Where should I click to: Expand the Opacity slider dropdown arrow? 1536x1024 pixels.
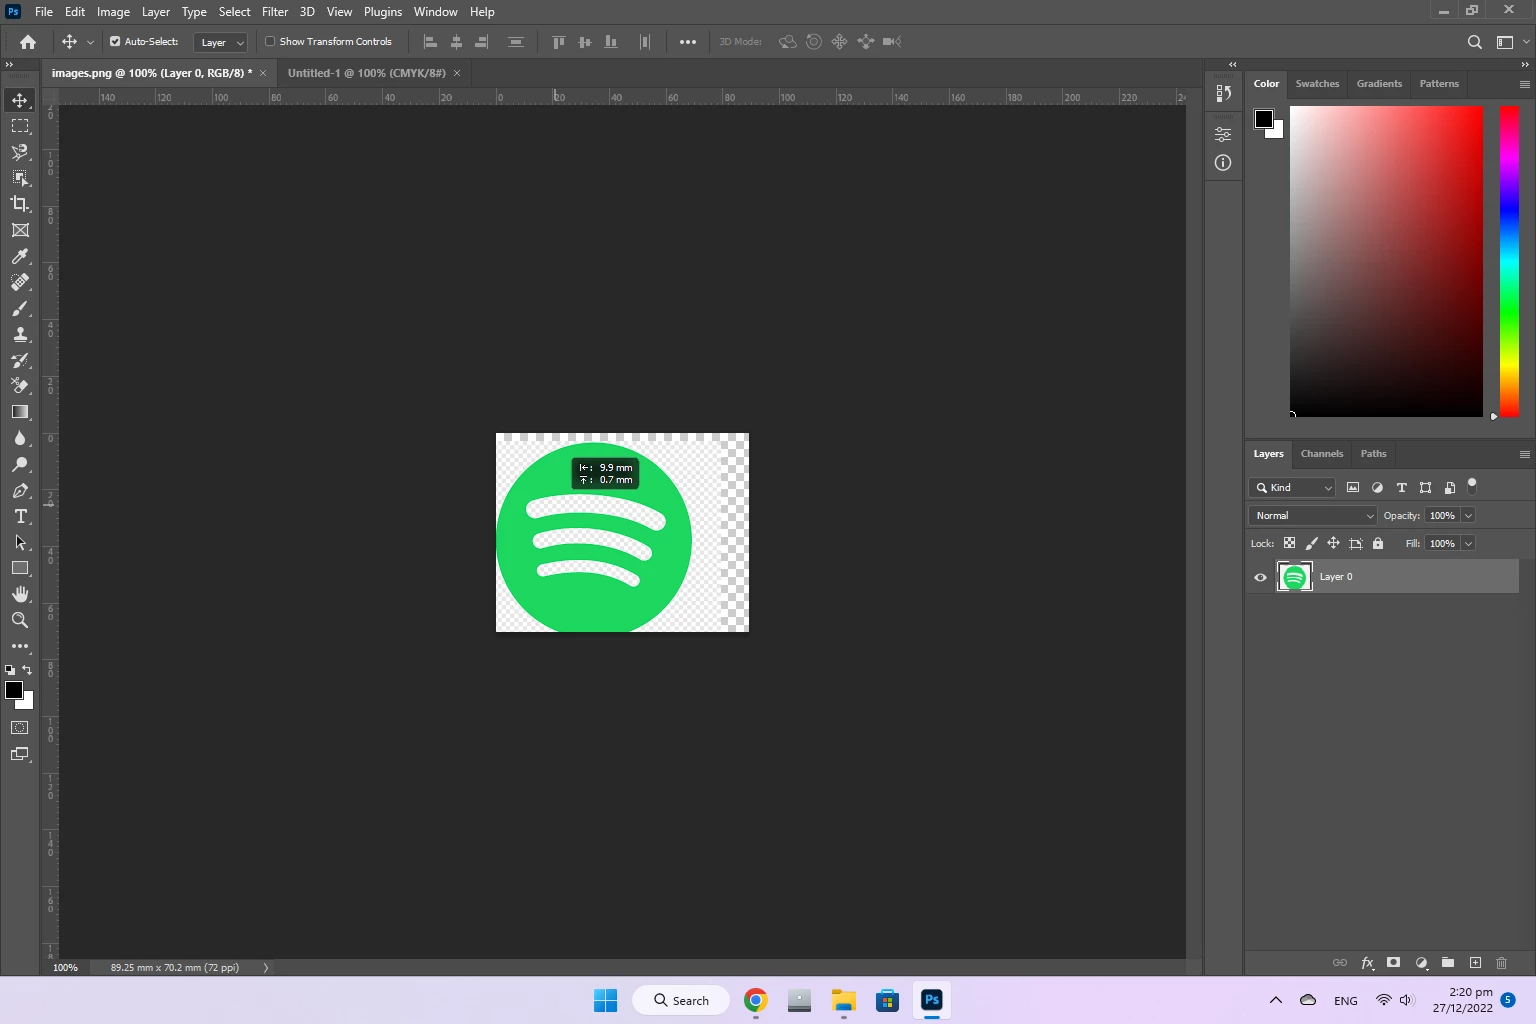pos(1468,516)
